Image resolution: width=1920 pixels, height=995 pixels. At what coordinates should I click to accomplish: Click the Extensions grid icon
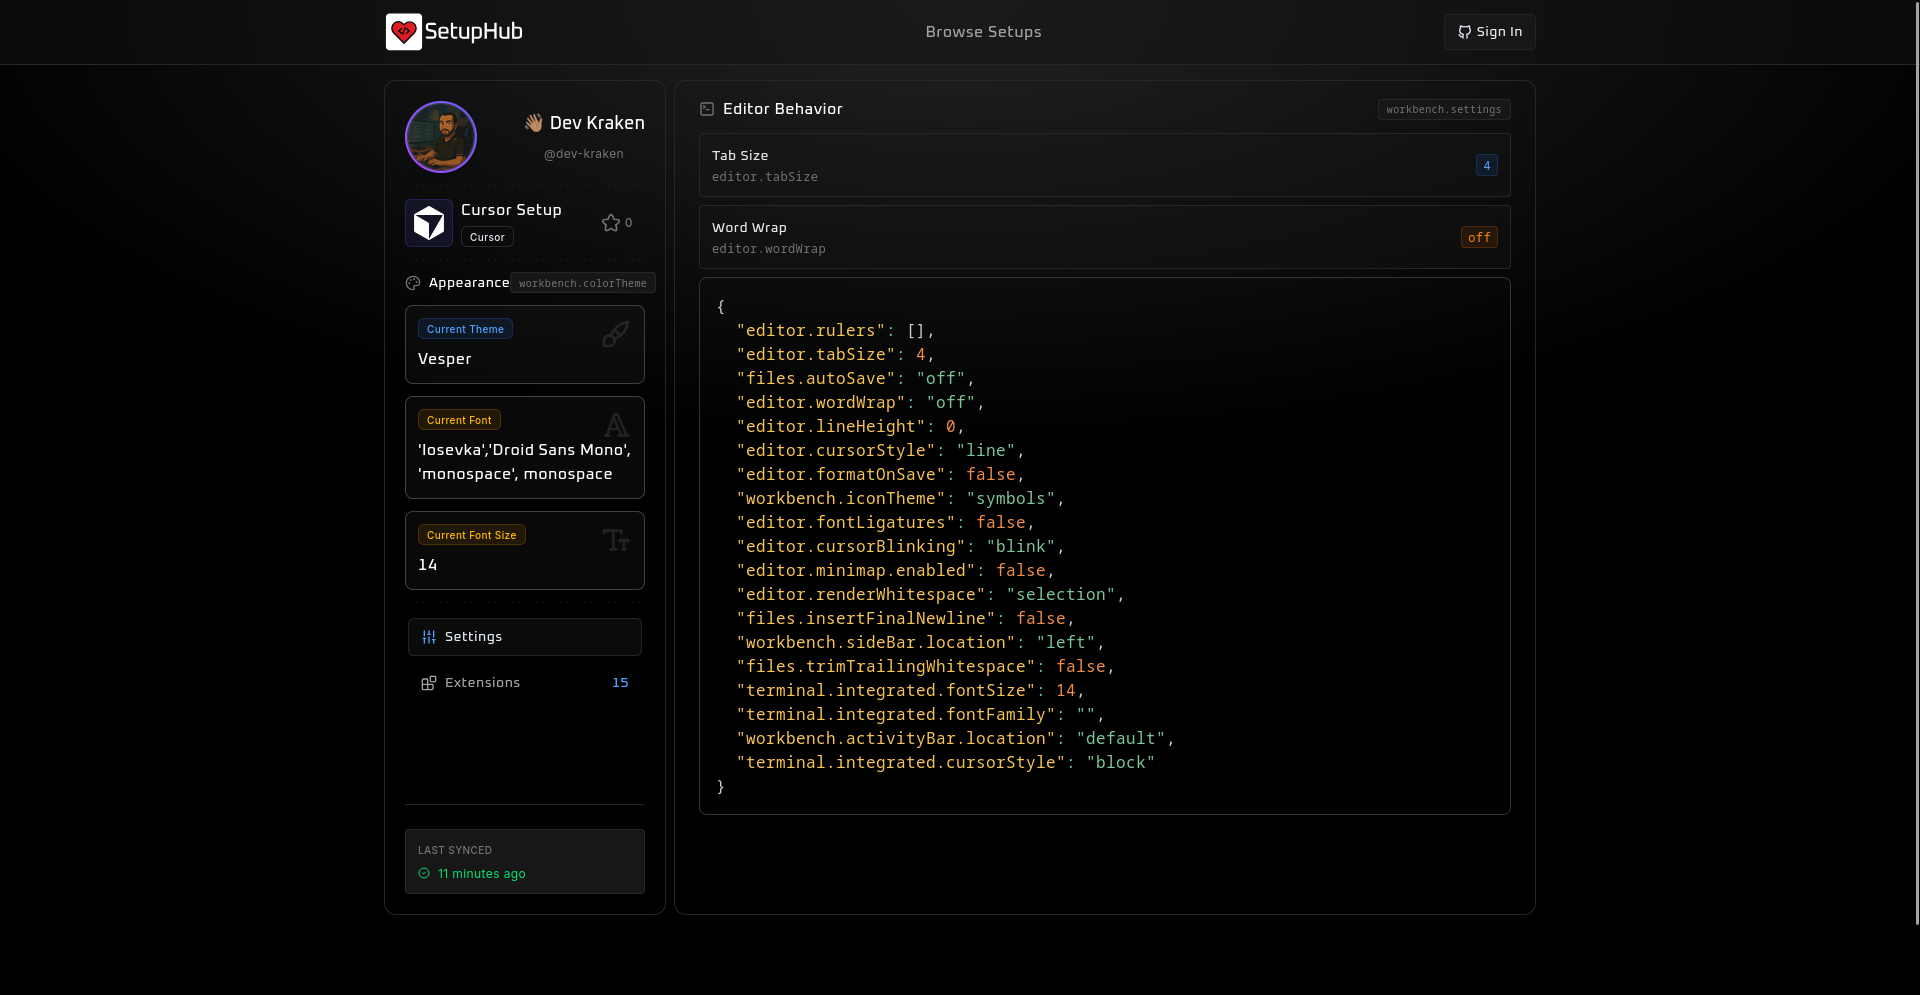coord(428,683)
